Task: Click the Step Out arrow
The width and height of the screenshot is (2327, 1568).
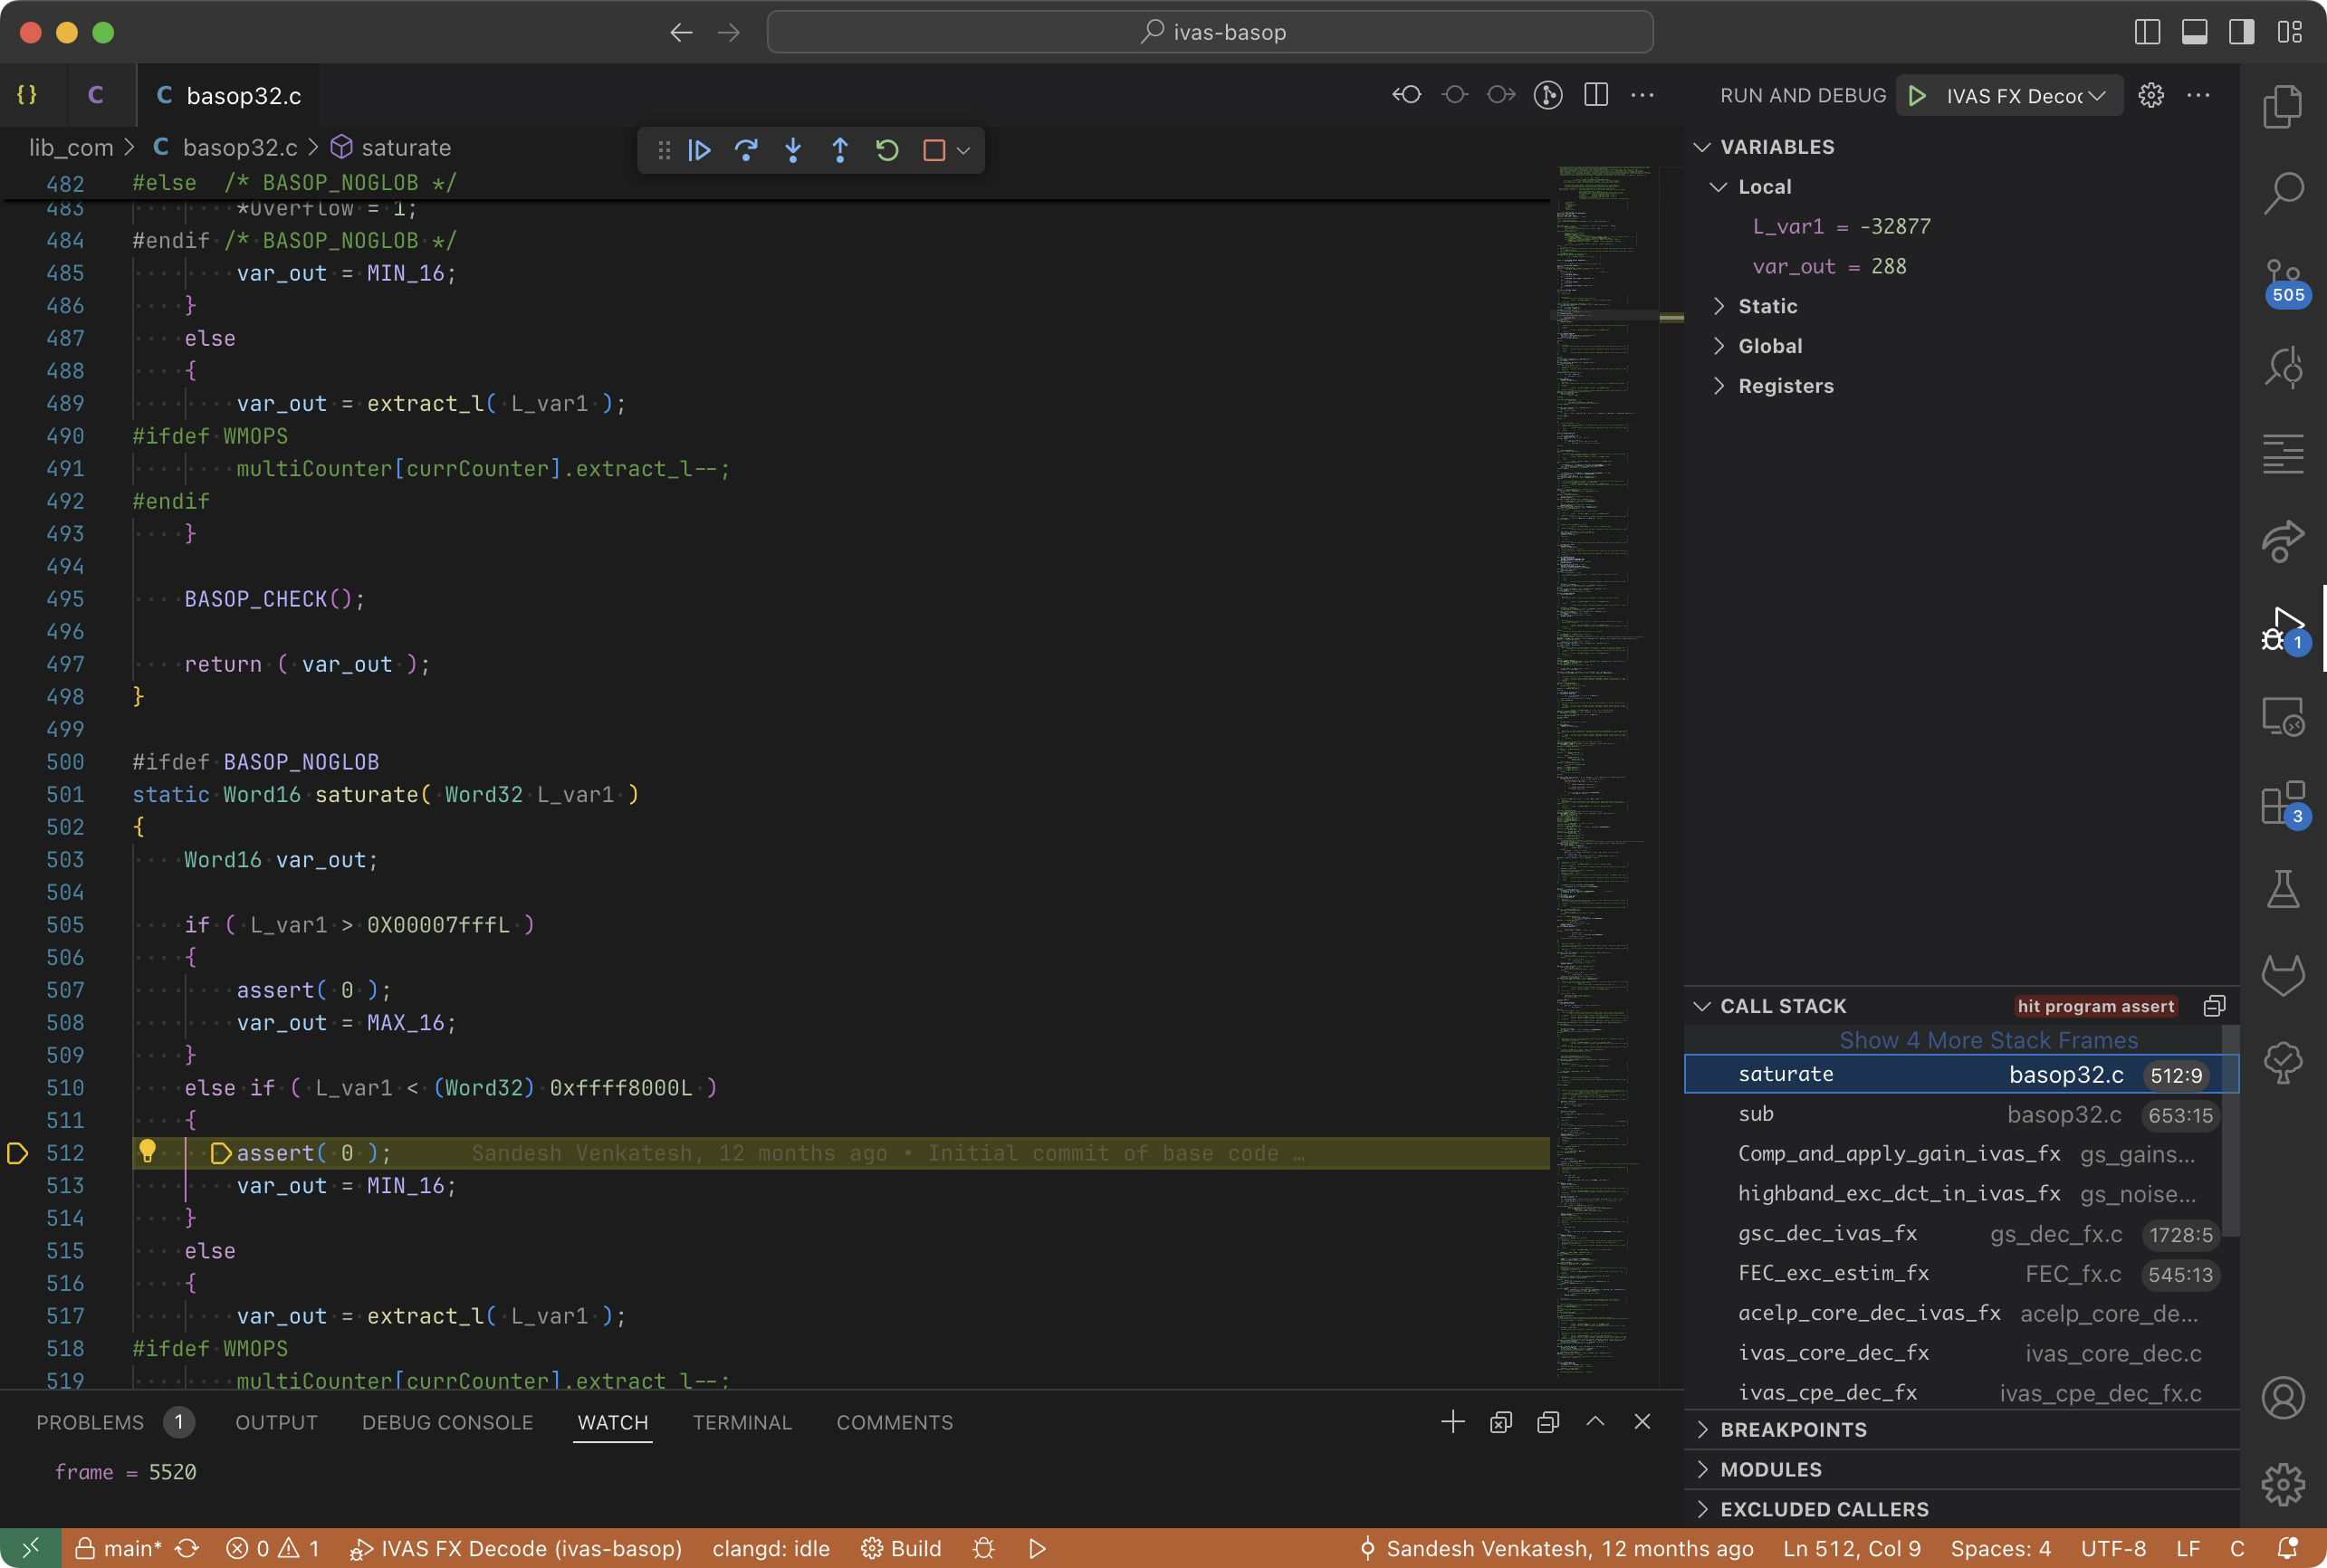Action: coord(840,150)
